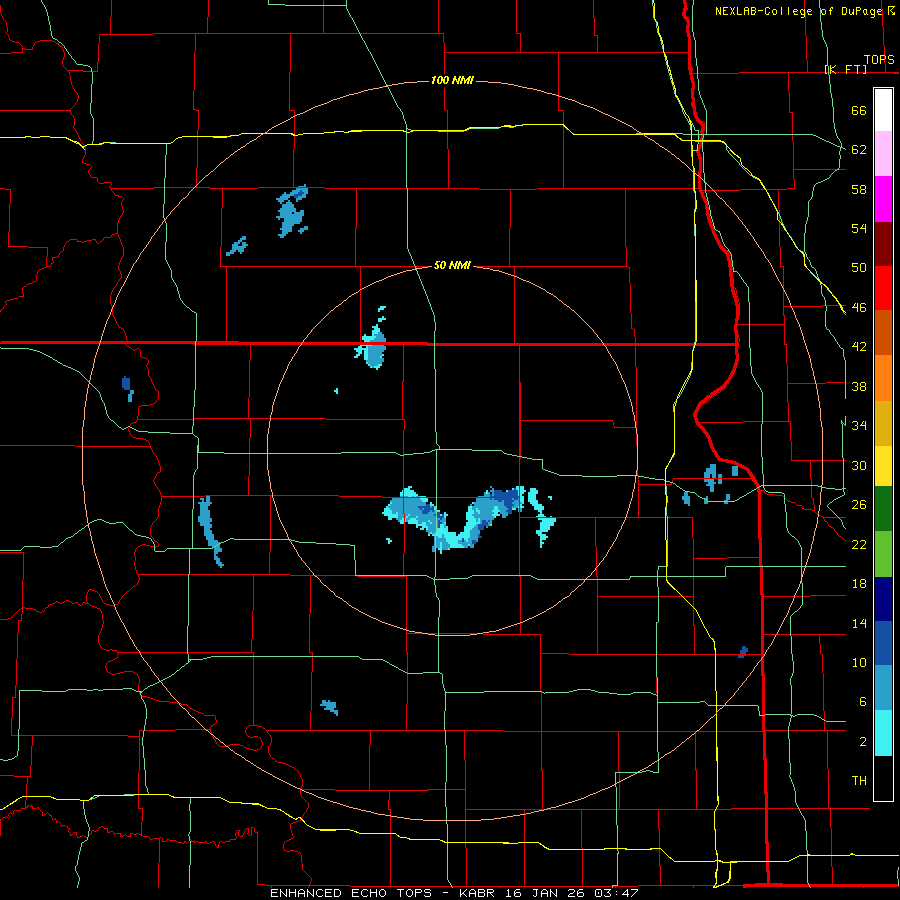The width and height of the screenshot is (900, 900).
Task: Click the elongated echo streak west of center
Action: pyautogui.click(x=209, y=531)
